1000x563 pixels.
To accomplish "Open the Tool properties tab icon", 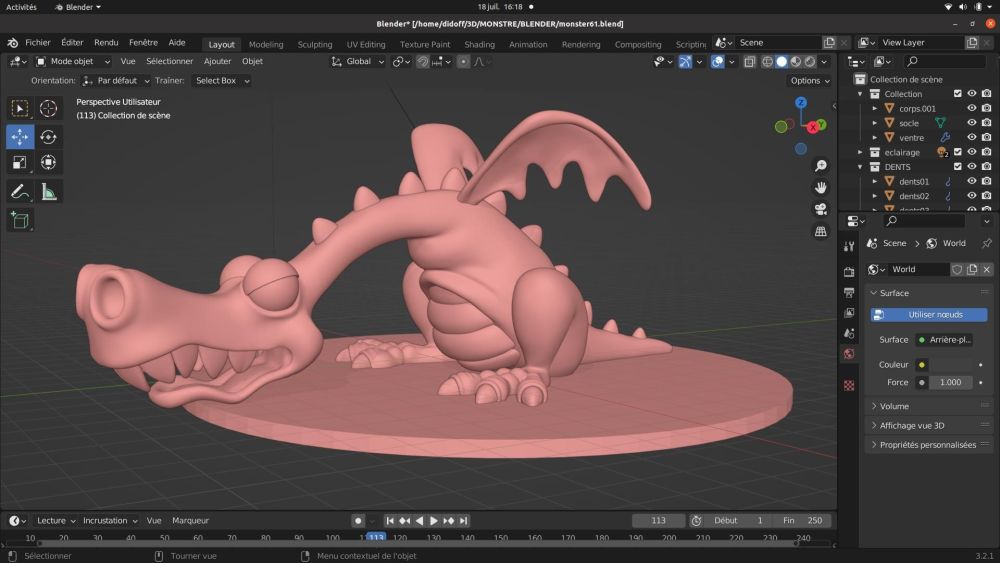I will (x=849, y=246).
